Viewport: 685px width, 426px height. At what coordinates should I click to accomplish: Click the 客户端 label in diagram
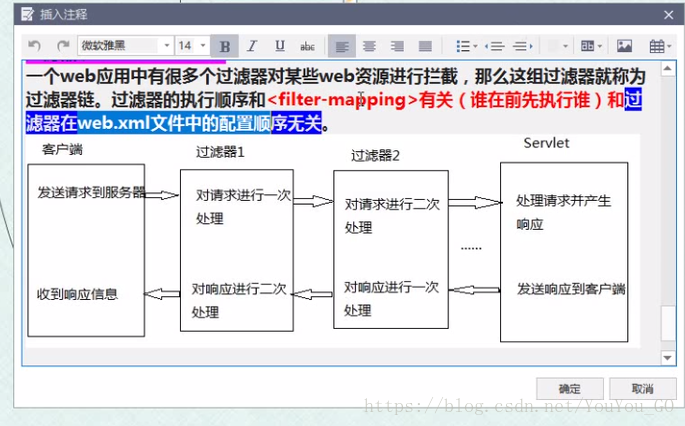point(62,149)
